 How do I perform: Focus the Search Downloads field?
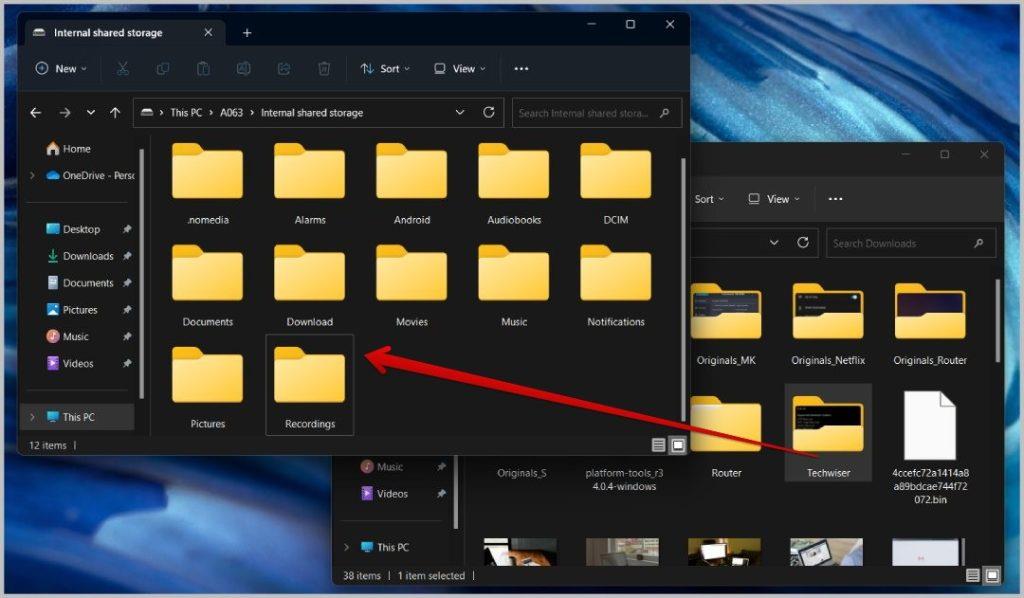[911, 243]
